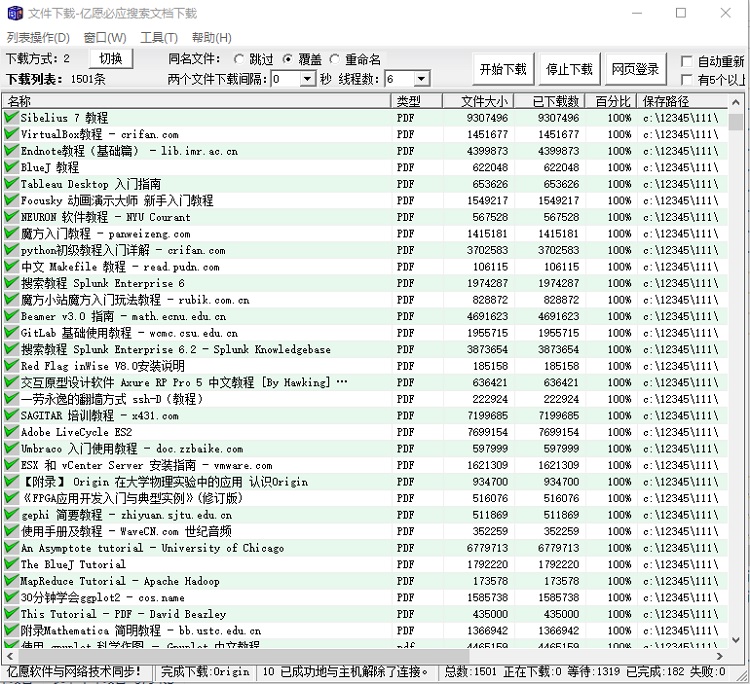Click the check icon beside An Asymptote tutorial row

click(x=11, y=547)
